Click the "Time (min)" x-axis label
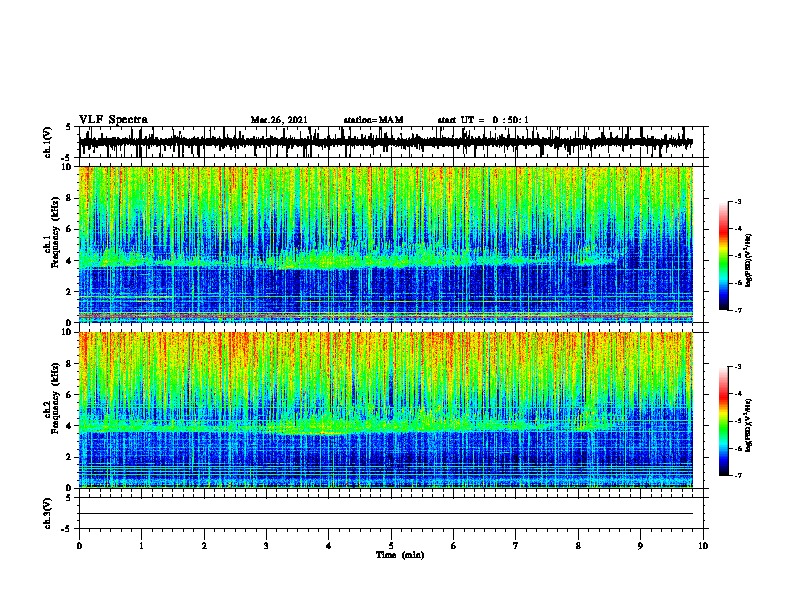Screen dimensions: 792x612 (400, 555)
